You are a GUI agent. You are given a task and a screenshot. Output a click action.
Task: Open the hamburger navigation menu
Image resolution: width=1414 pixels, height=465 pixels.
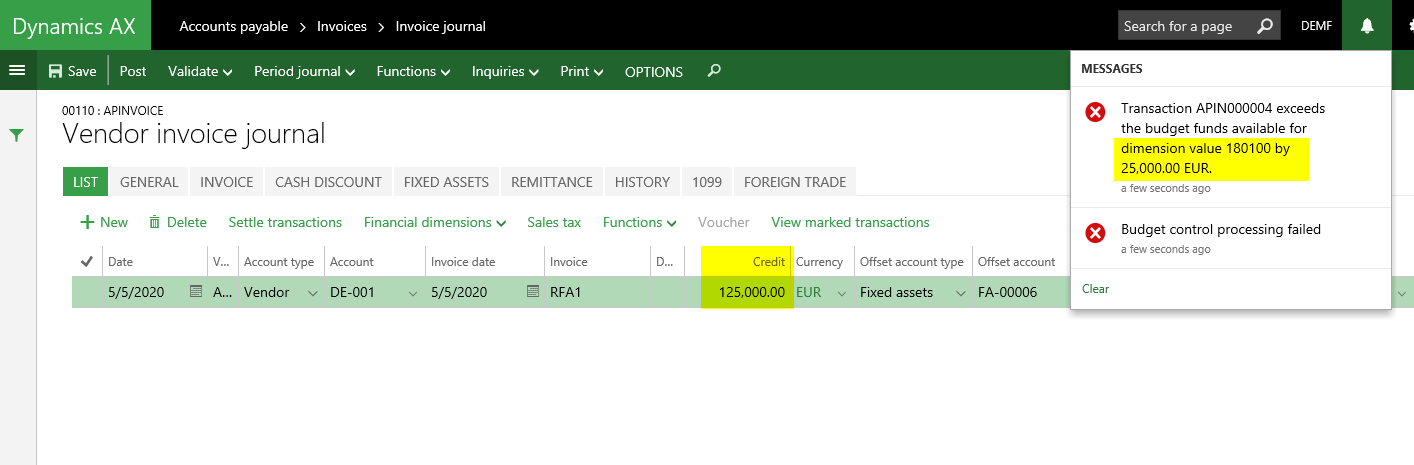[x=17, y=70]
